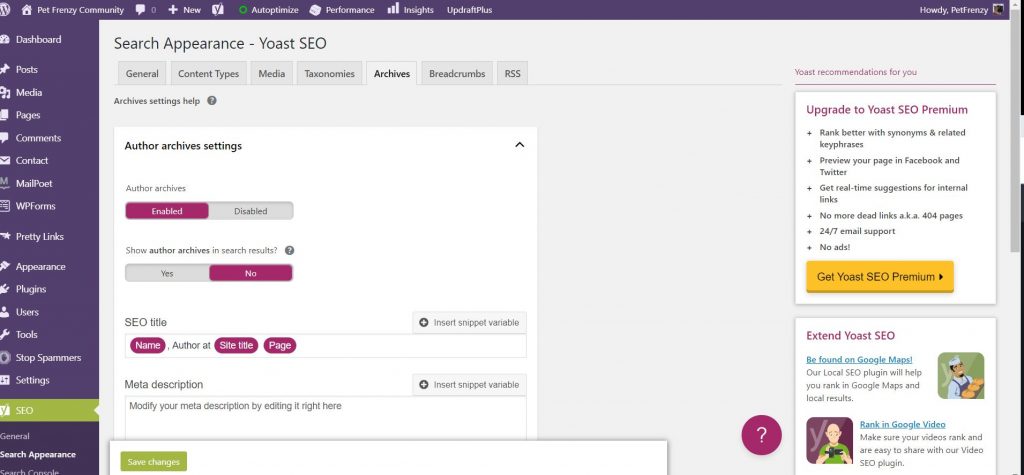
Task: Insert snippet variable for Meta description
Action: 470,384
